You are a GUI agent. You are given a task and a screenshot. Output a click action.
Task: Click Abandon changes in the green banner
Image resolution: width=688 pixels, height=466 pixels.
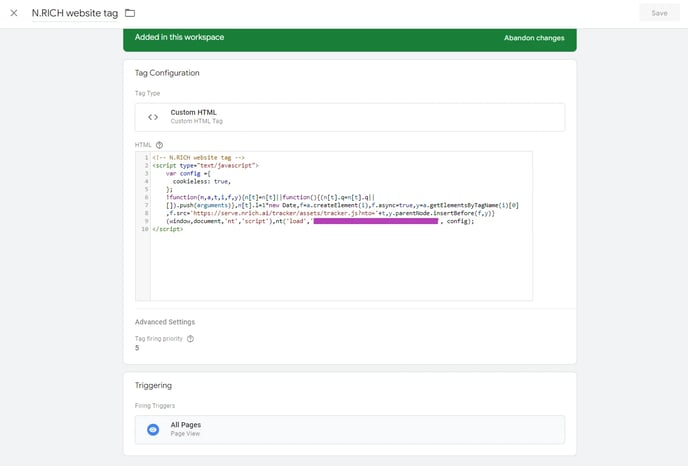[x=534, y=38]
